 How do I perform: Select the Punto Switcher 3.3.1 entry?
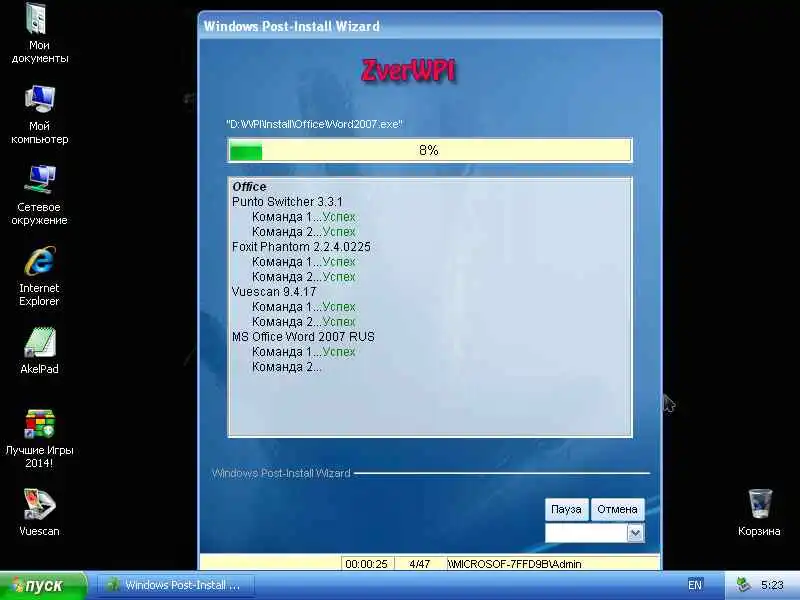click(287, 202)
